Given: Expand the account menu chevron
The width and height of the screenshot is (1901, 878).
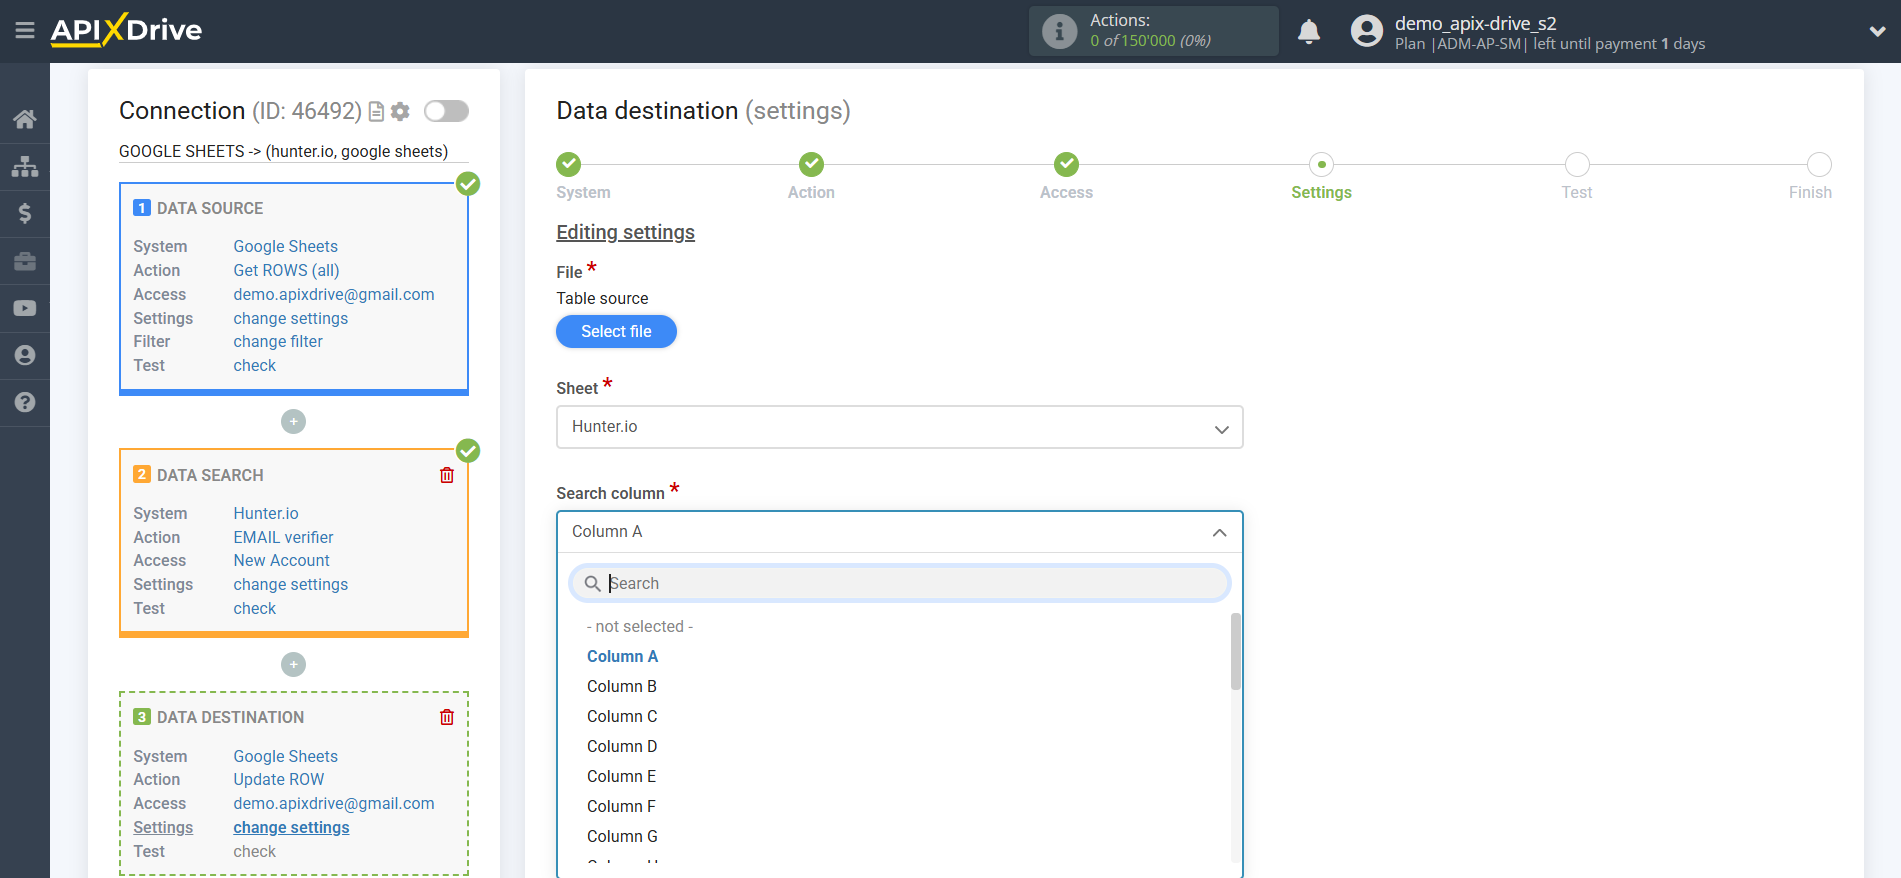Looking at the screenshot, I should [x=1877, y=32].
